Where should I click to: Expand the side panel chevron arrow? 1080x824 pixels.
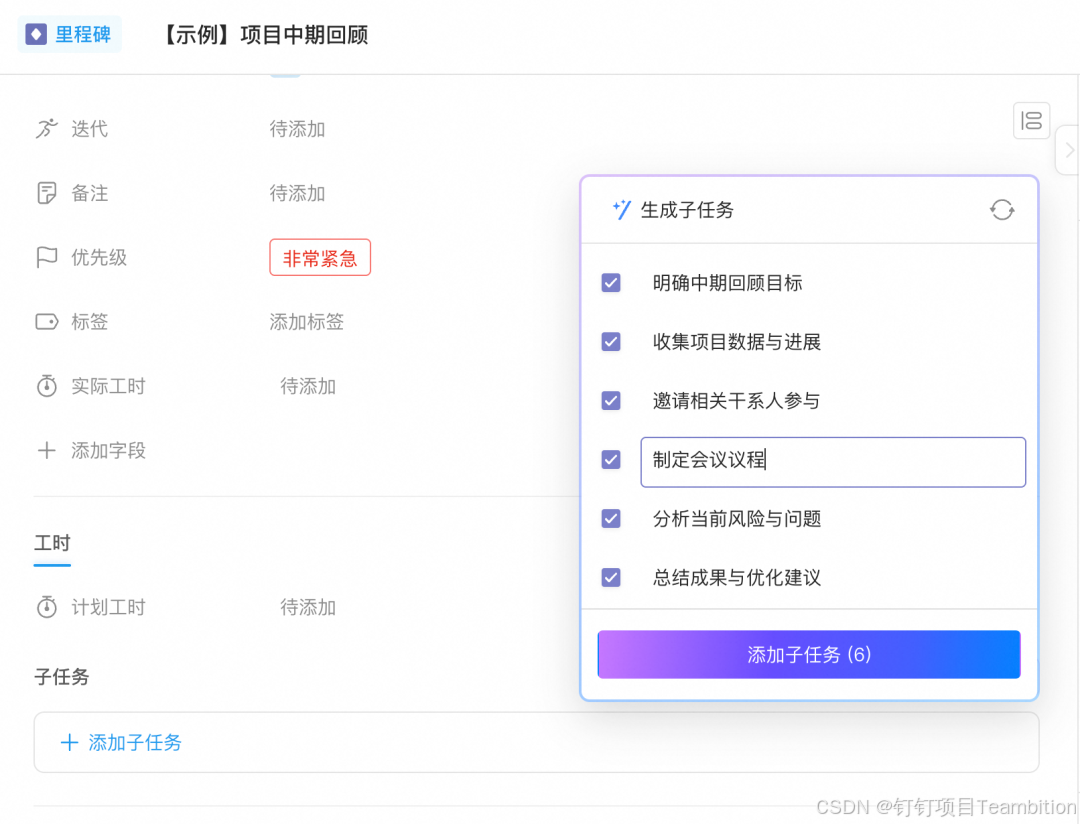coord(1069,150)
